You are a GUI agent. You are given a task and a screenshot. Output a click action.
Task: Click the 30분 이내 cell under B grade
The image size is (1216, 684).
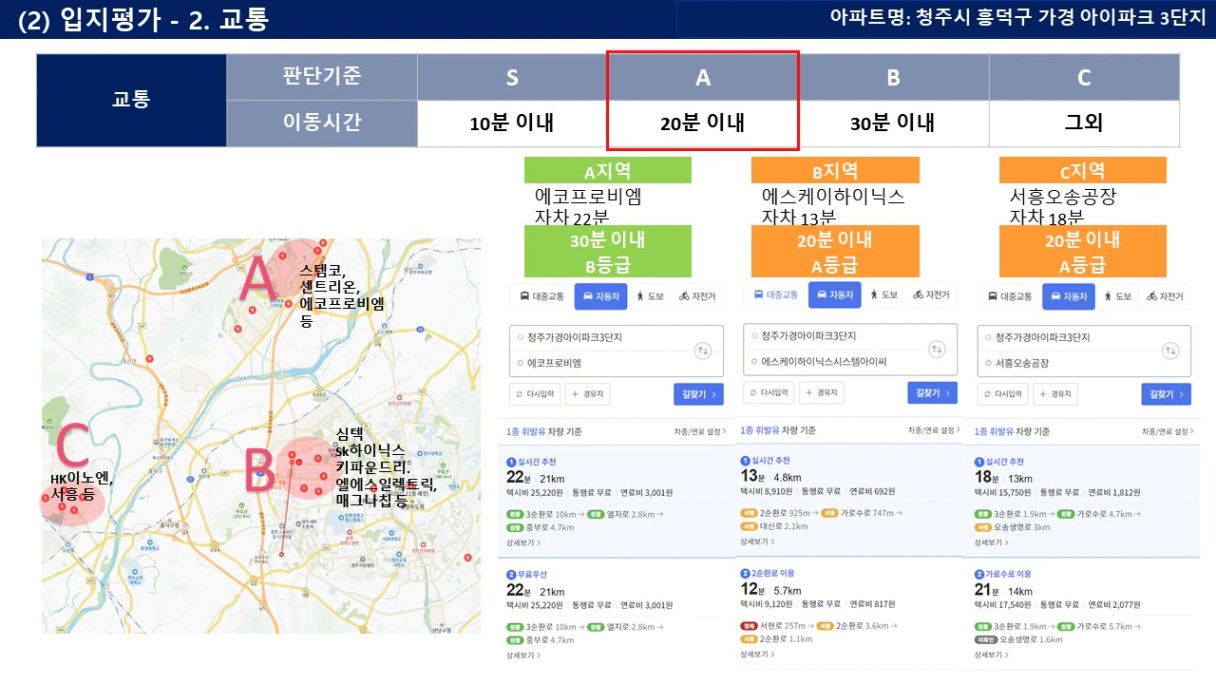tap(893, 124)
